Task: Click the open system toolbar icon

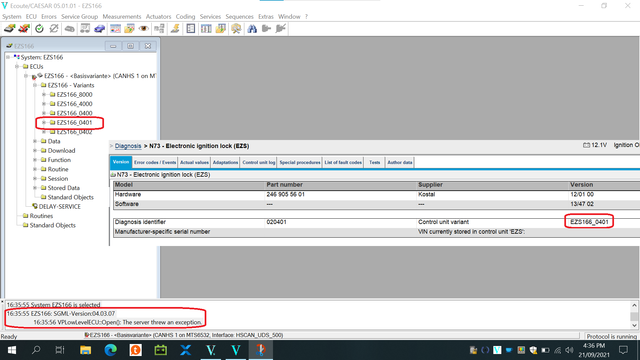Action: pyautogui.click(x=9, y=29)
